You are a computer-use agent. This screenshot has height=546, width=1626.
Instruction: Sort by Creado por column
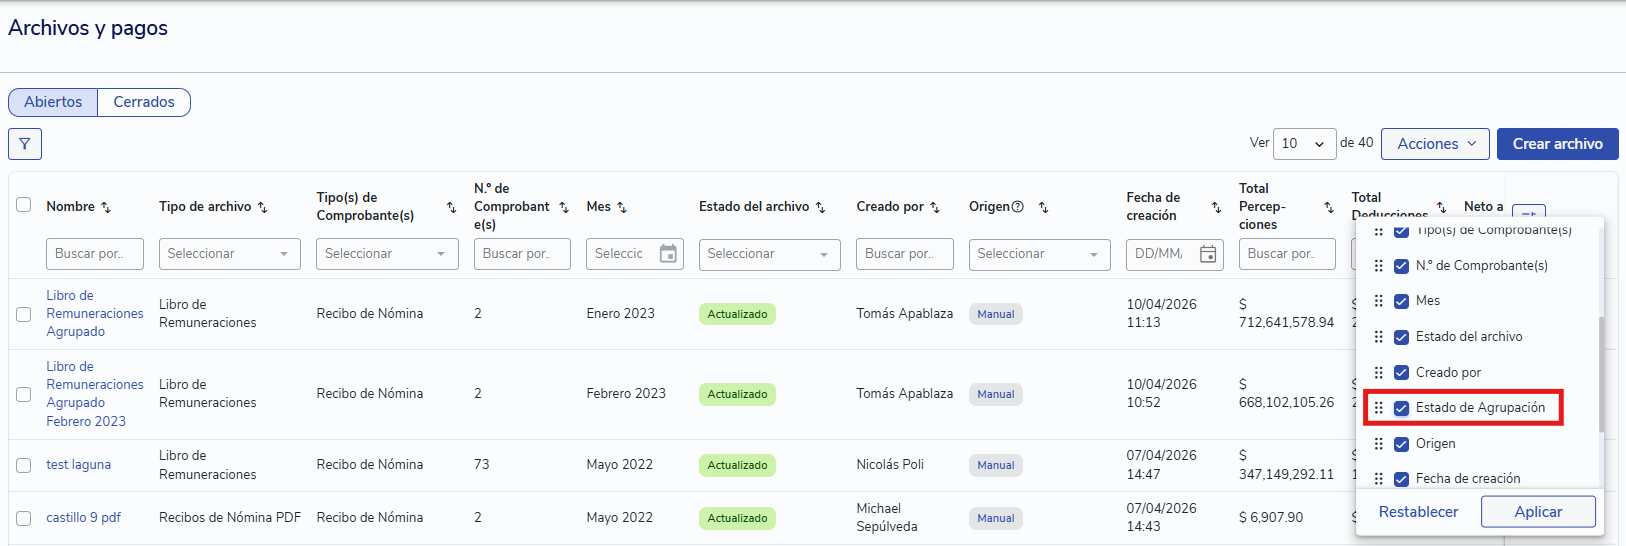tap(935, 207)
